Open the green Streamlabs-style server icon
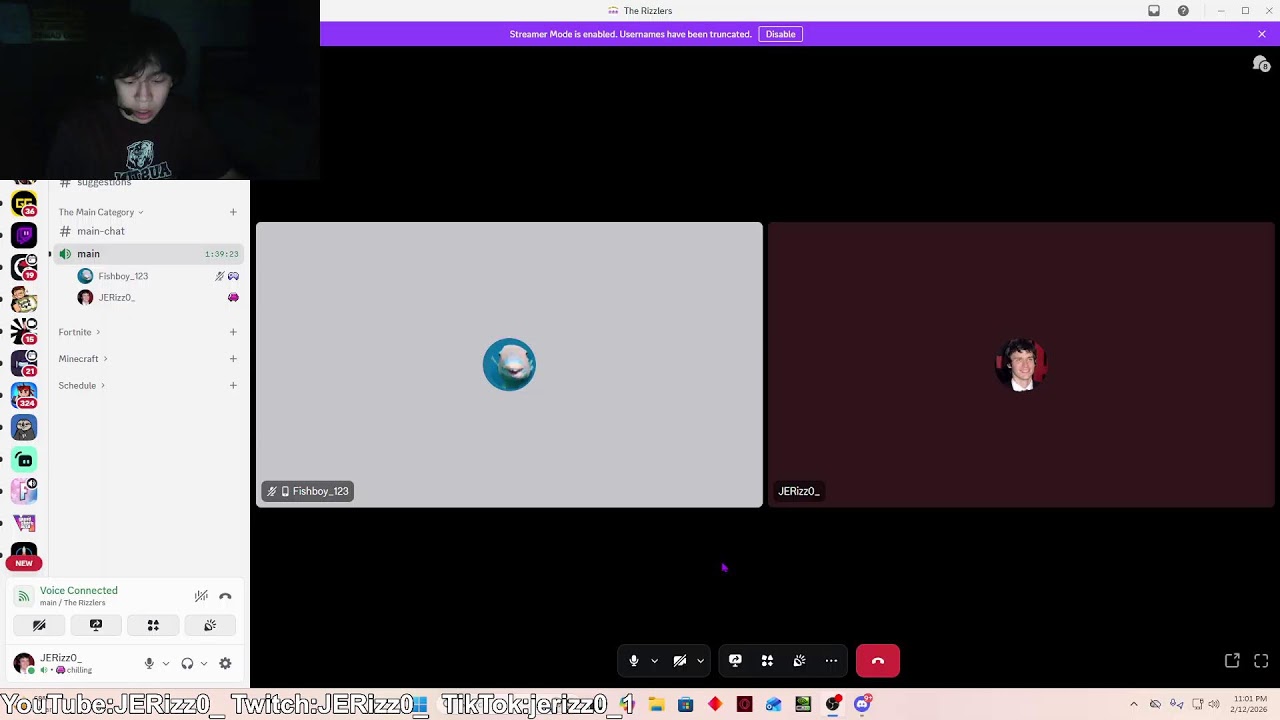Viewport: 1280px width, 720px height. coord(24,459)
